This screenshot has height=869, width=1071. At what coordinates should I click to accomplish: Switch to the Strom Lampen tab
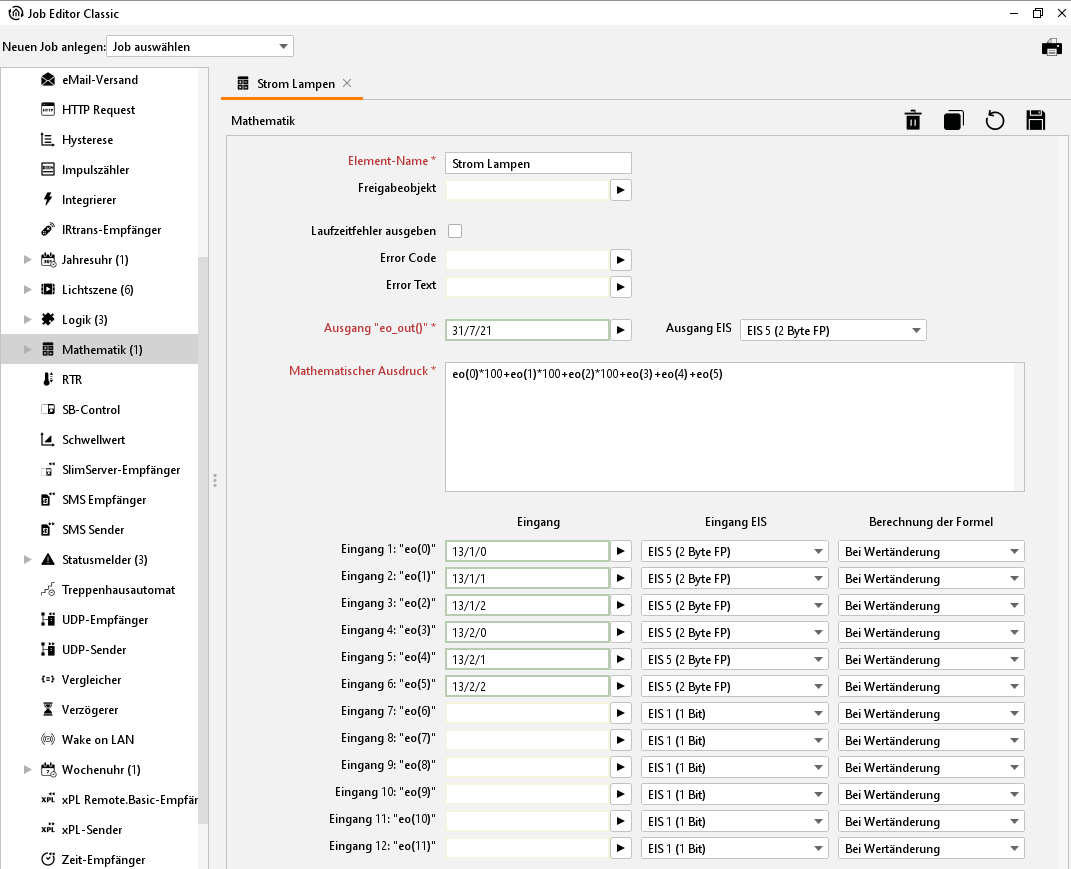(295, 84)
